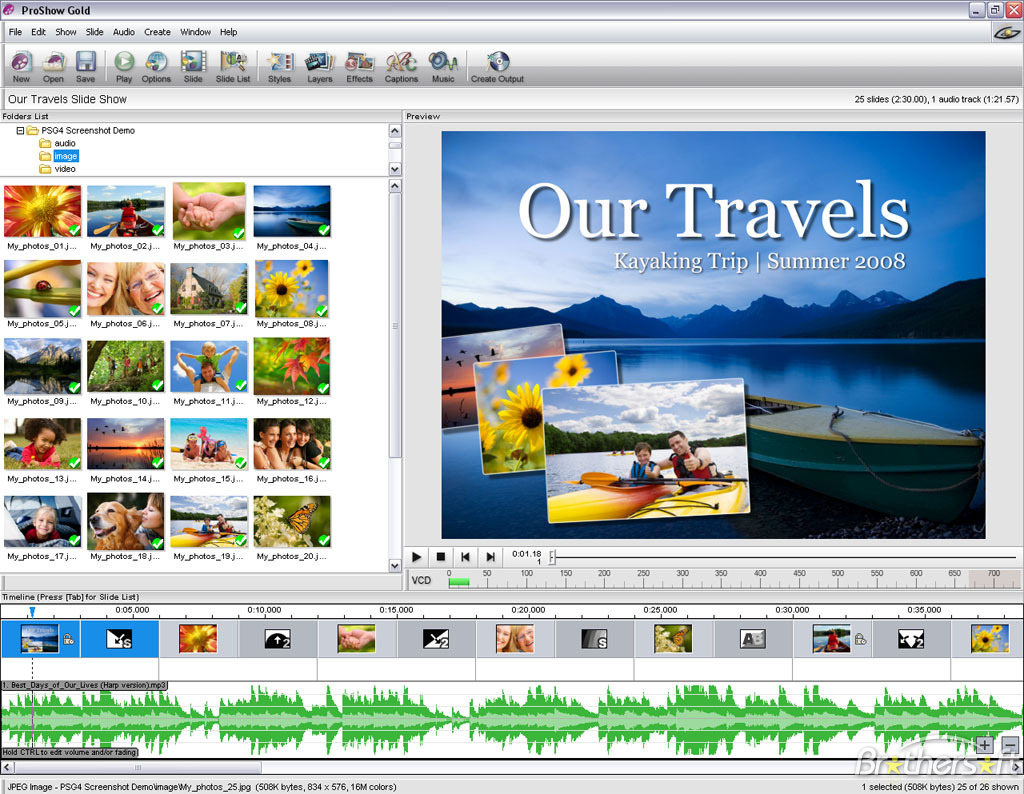The width and height of the screenshot is (1024, 794).
Task: Open the Layers toolbar icon
Action: pos(319,62)
